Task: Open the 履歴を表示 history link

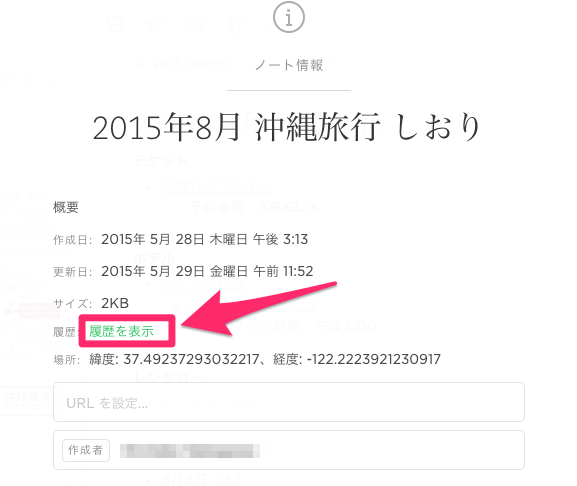Action: (121, 331)
